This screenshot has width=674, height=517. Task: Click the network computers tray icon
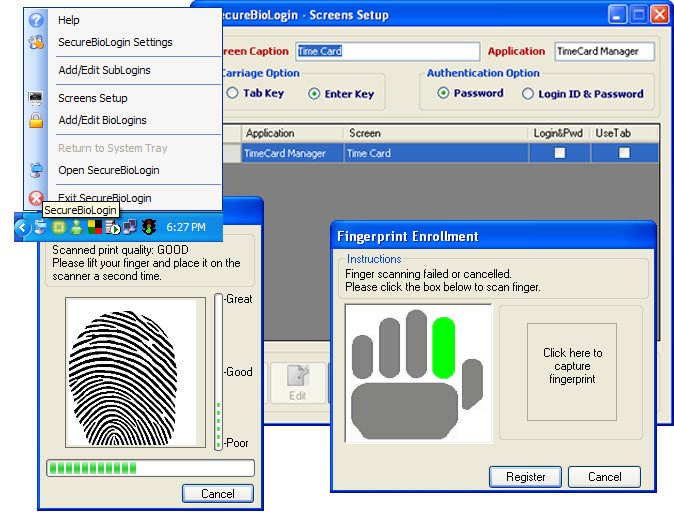[130, 227]
